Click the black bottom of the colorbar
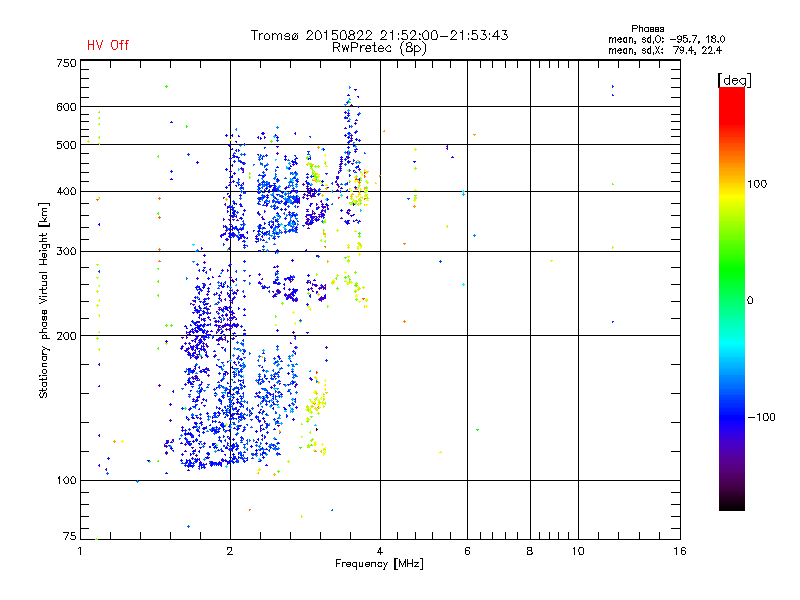Image resolution: width=800 pixels, height=600 pixels. 732,503
